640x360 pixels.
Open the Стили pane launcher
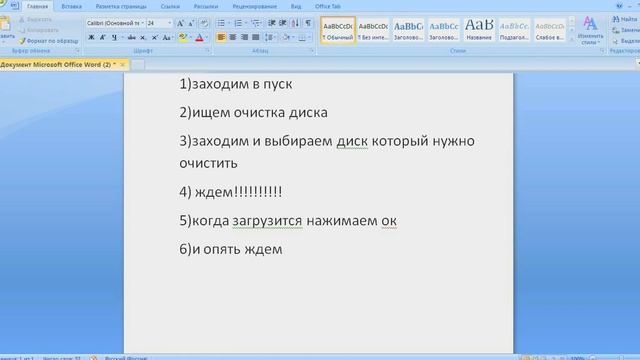click(x=602, y=51)
